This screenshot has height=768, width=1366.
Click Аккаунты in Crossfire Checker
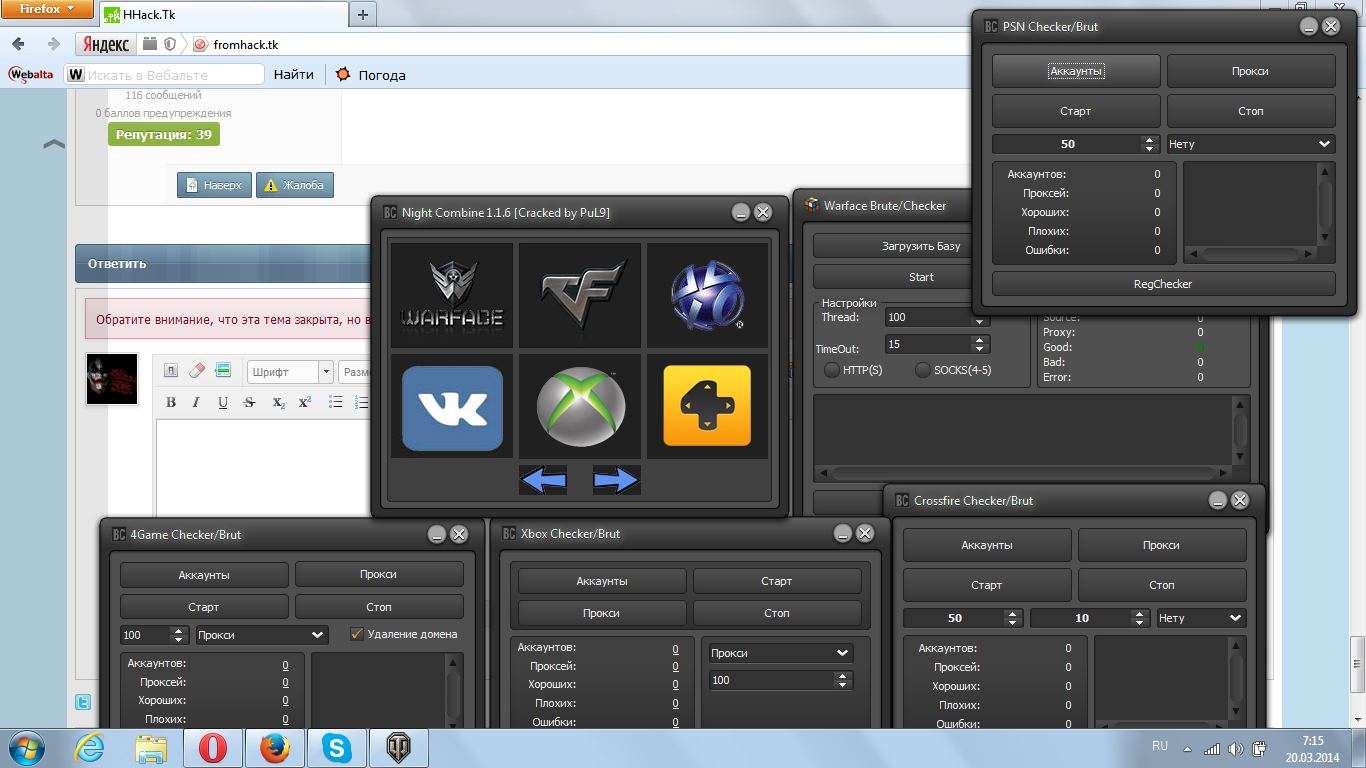[x=987, y=545]
